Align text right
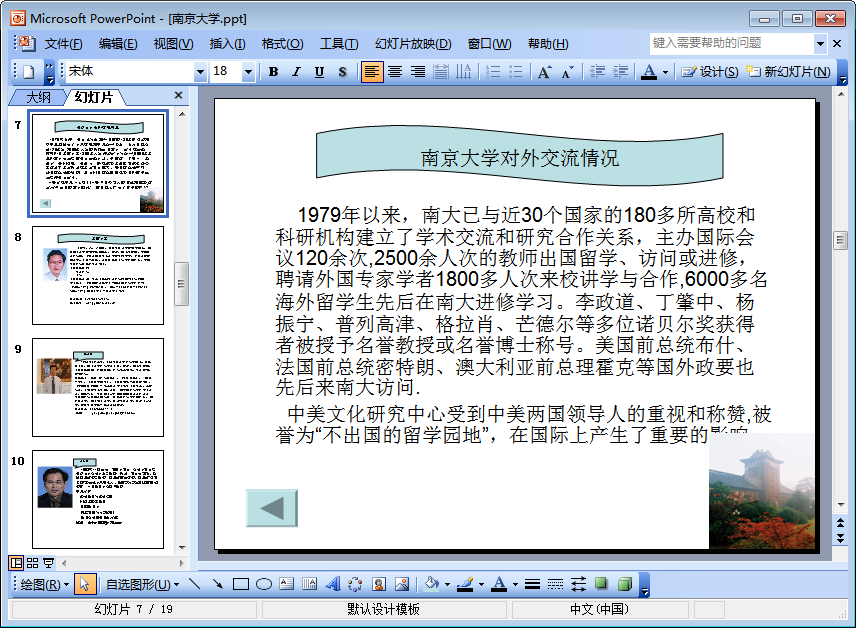Screen dimensions: 856x628 [x=418, y=72]
